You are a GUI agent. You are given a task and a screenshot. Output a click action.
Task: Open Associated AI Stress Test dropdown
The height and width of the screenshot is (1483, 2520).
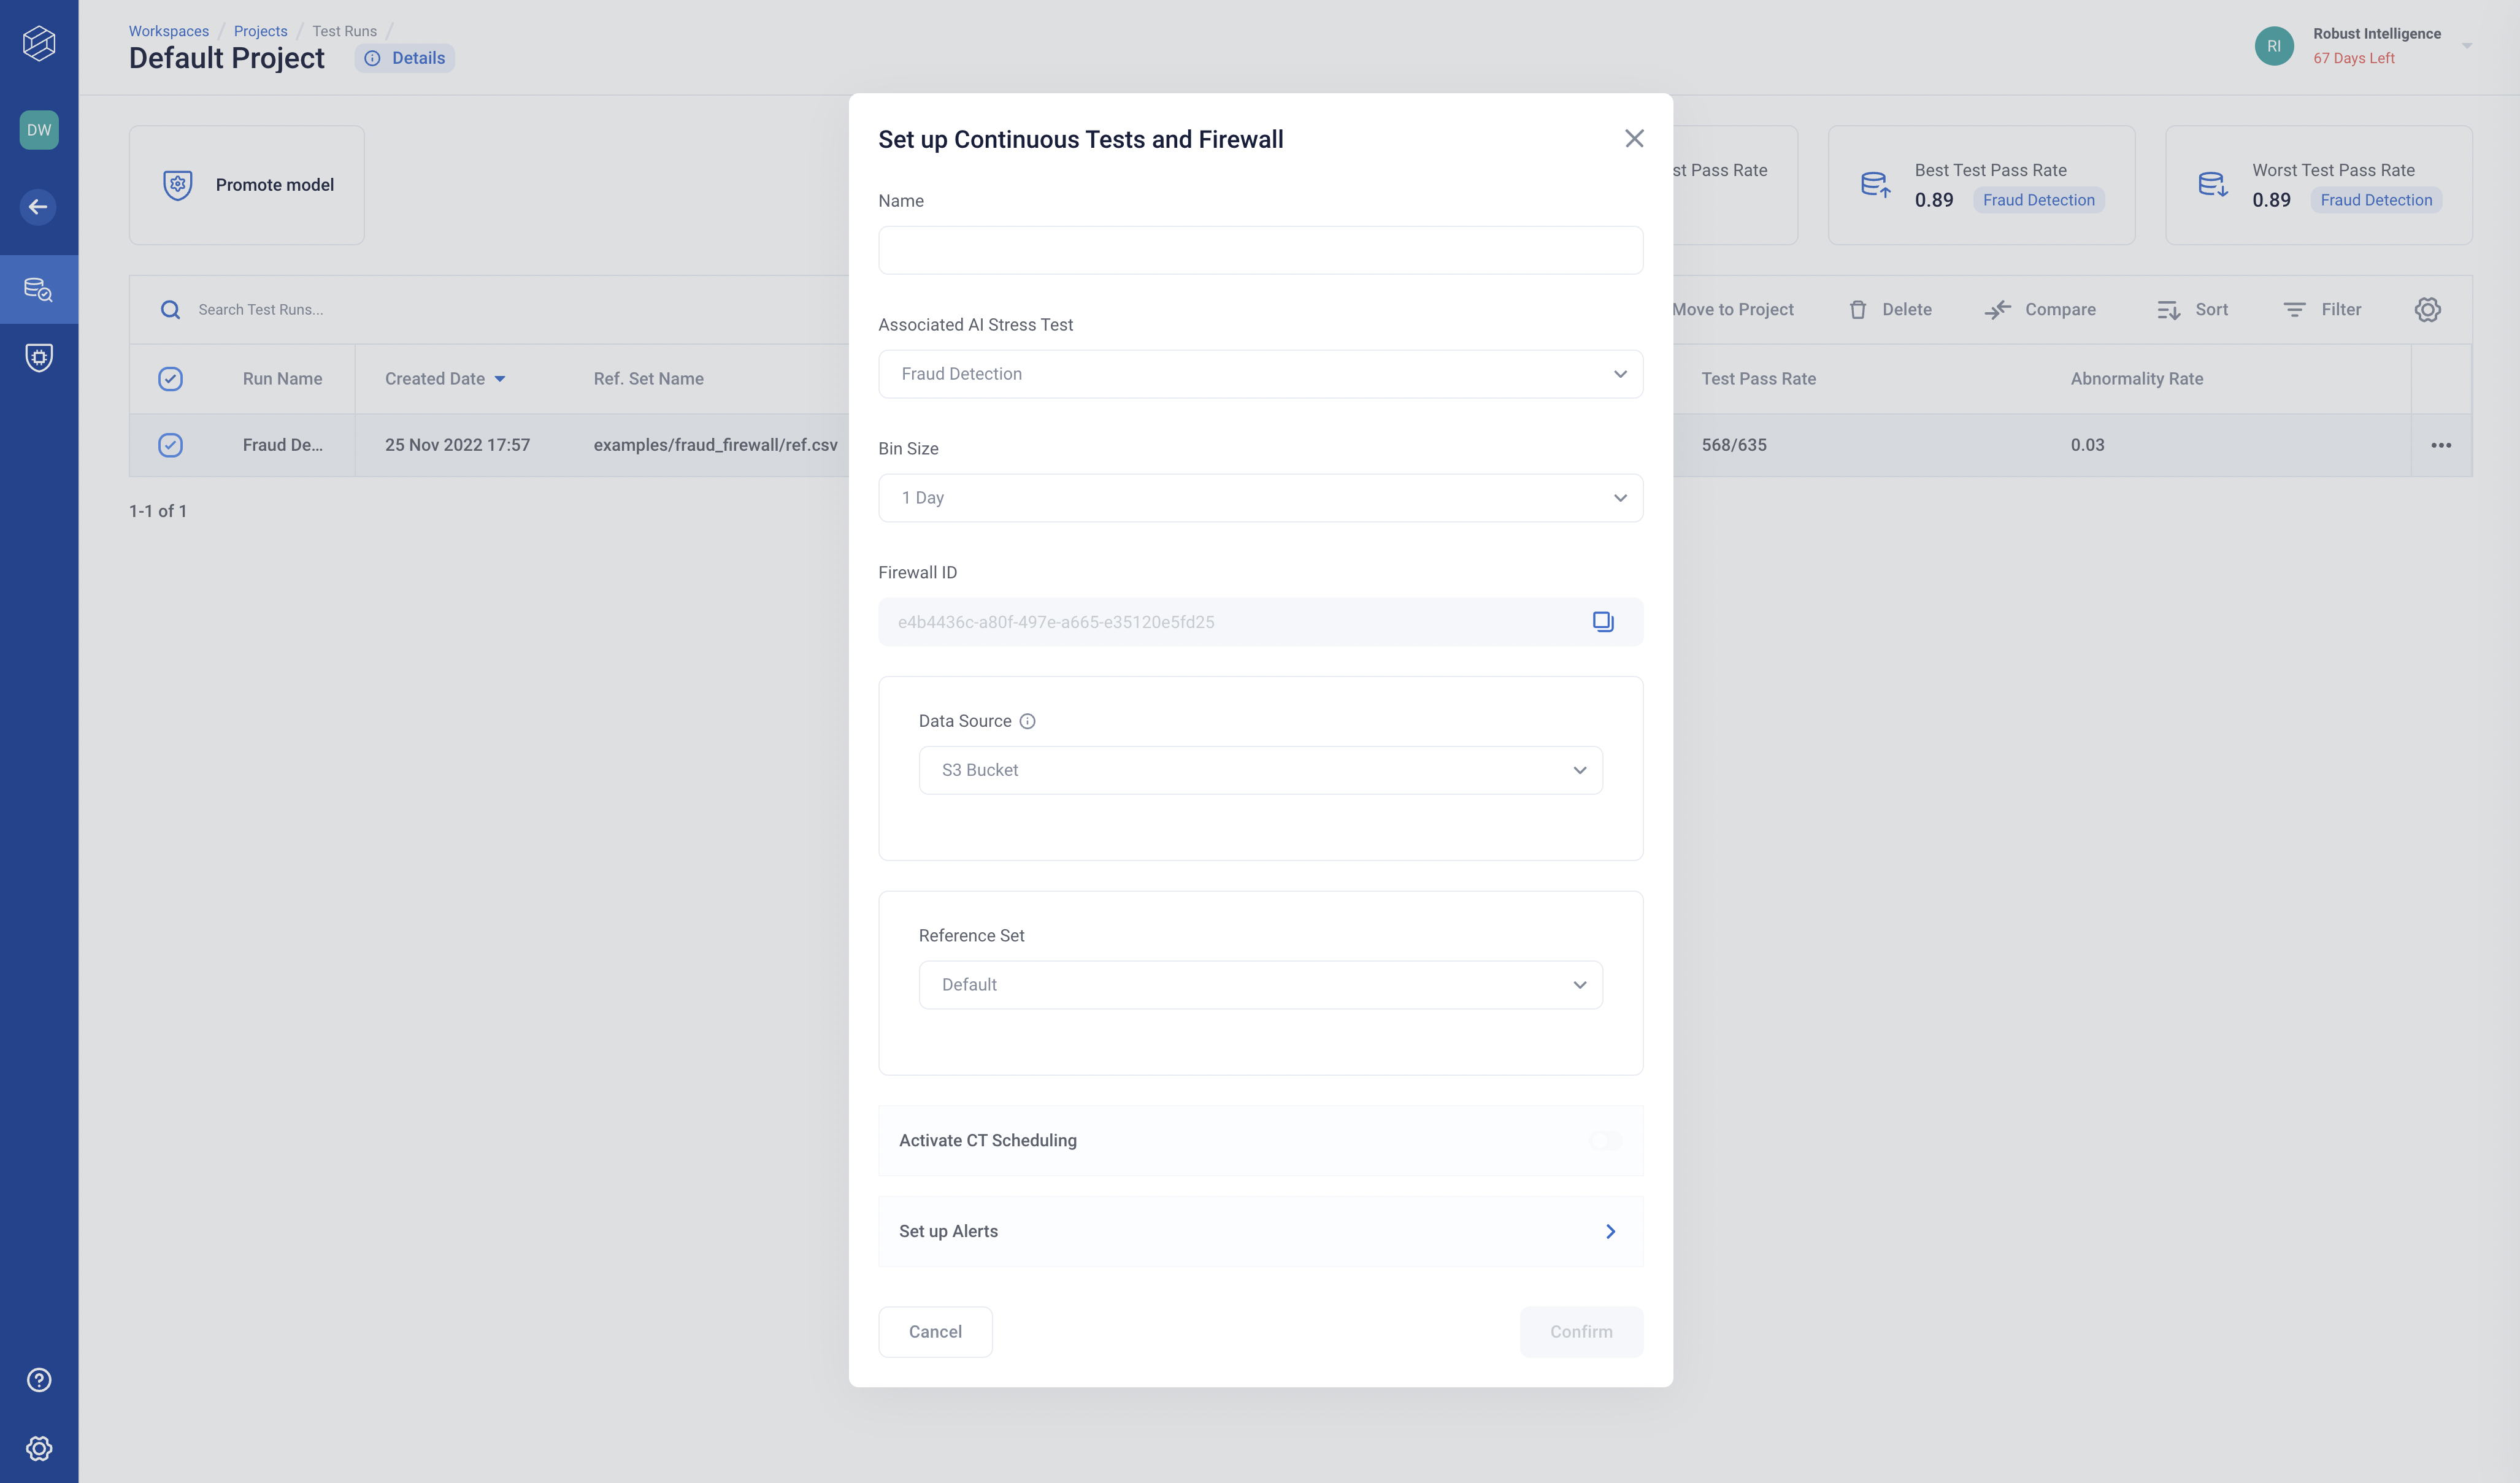1260,374
